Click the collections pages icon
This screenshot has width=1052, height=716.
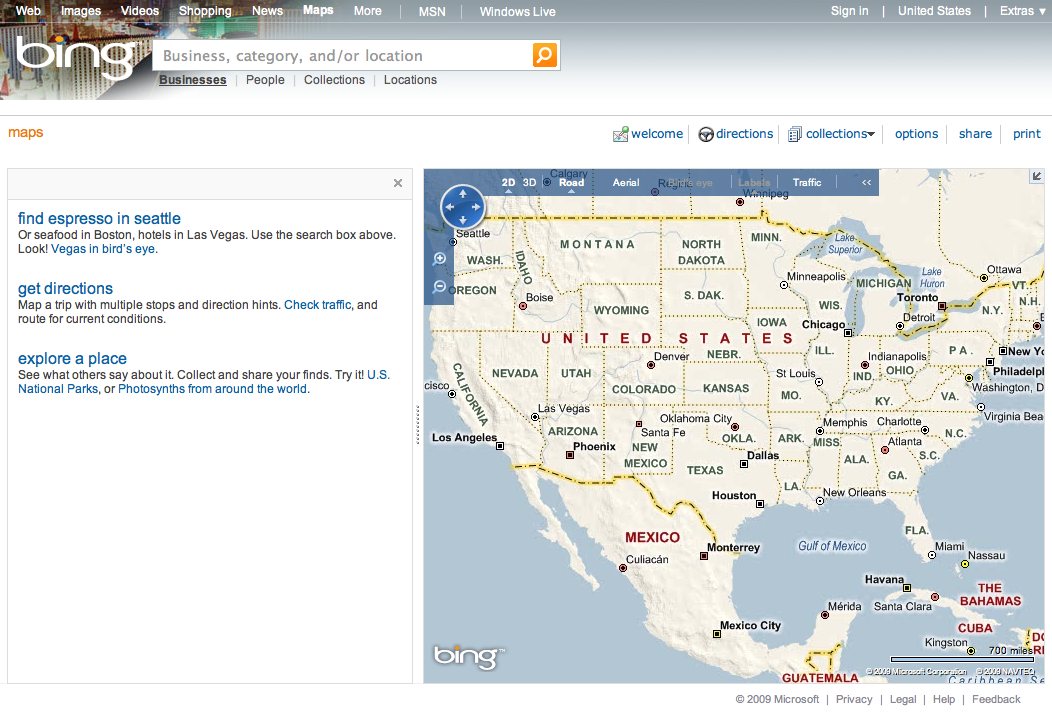coord(795,134)
